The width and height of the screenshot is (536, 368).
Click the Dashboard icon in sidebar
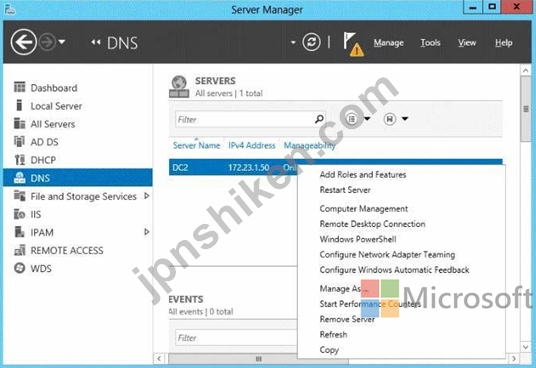tap(19, 87)
